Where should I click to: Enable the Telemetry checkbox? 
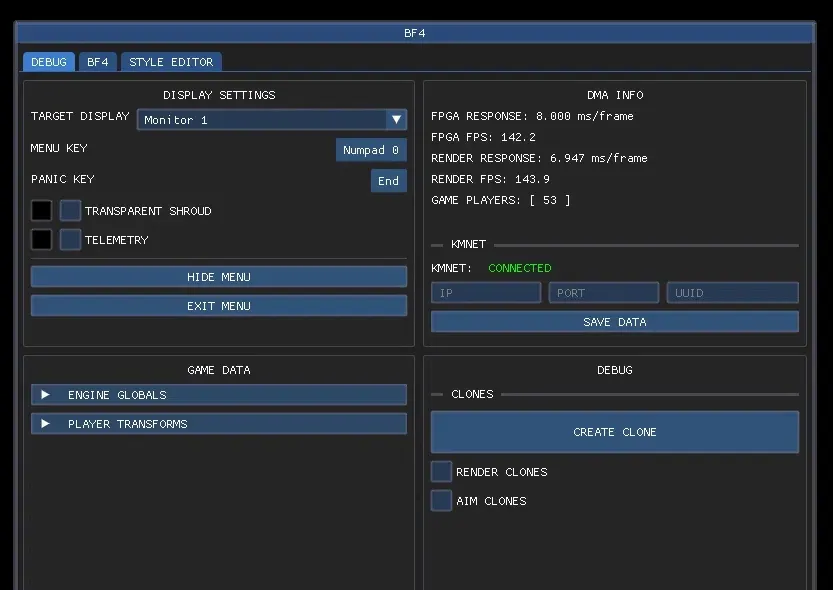pos(70,240)
